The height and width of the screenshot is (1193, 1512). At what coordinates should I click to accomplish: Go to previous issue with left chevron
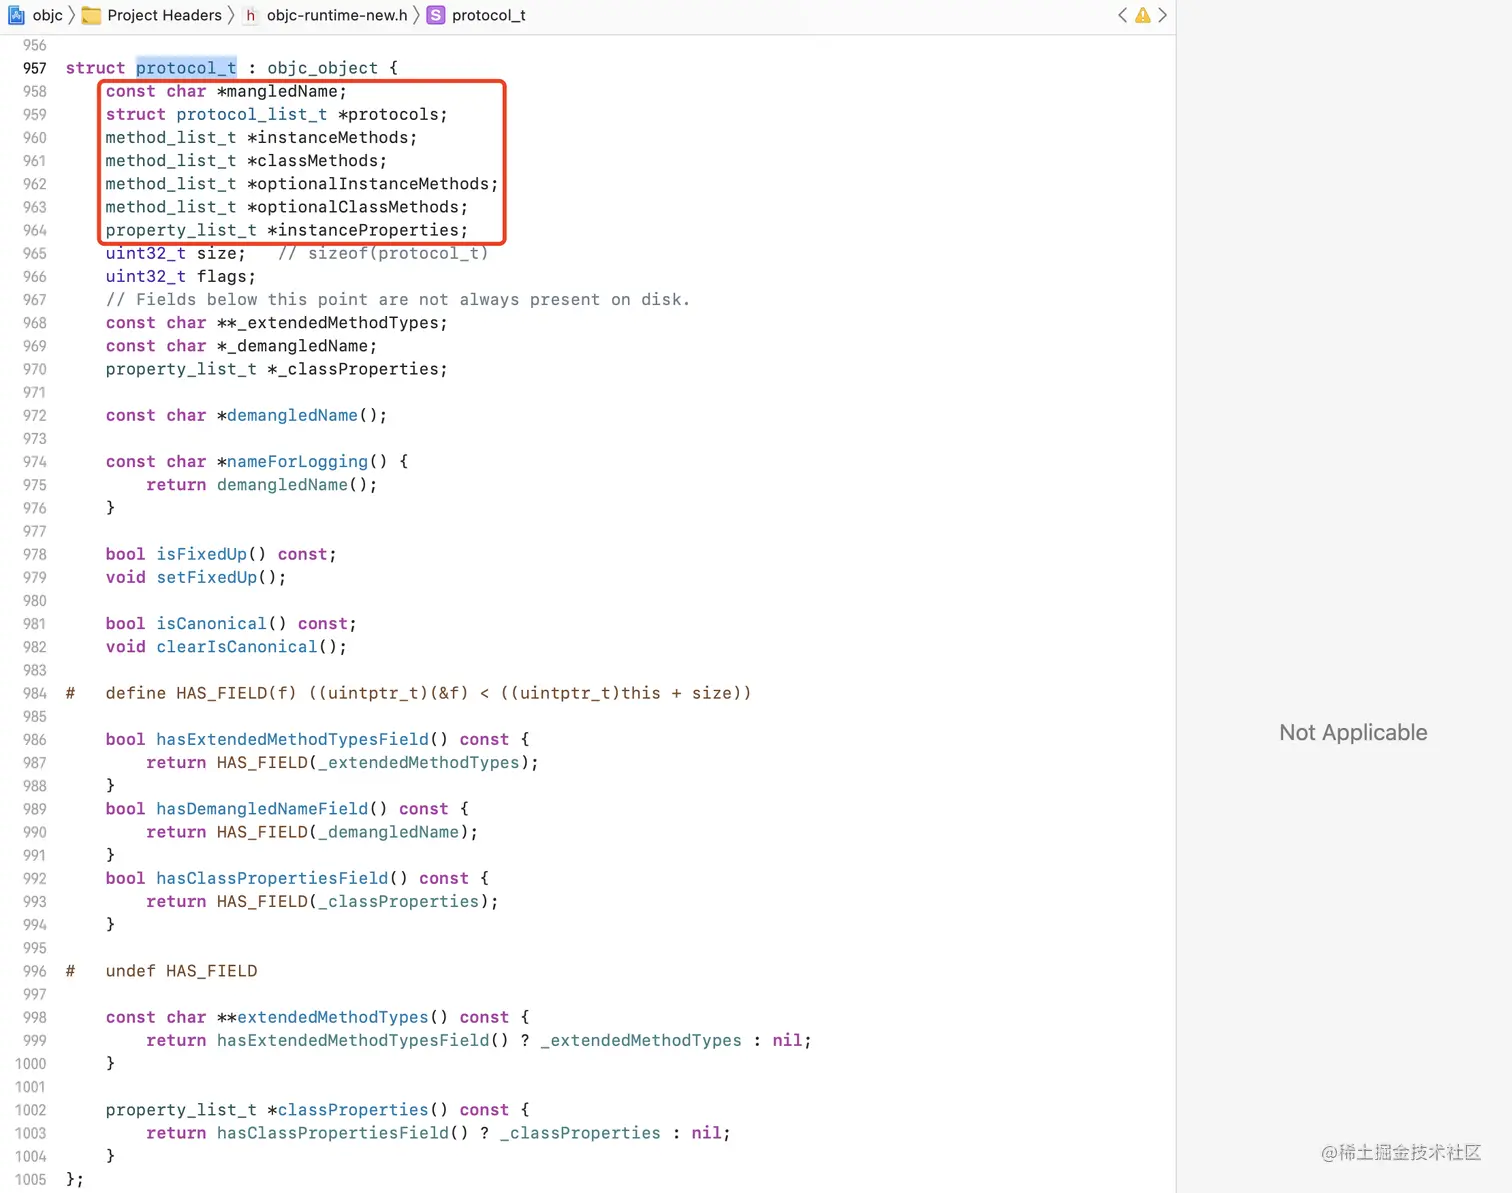click(x=1122, y=15)
